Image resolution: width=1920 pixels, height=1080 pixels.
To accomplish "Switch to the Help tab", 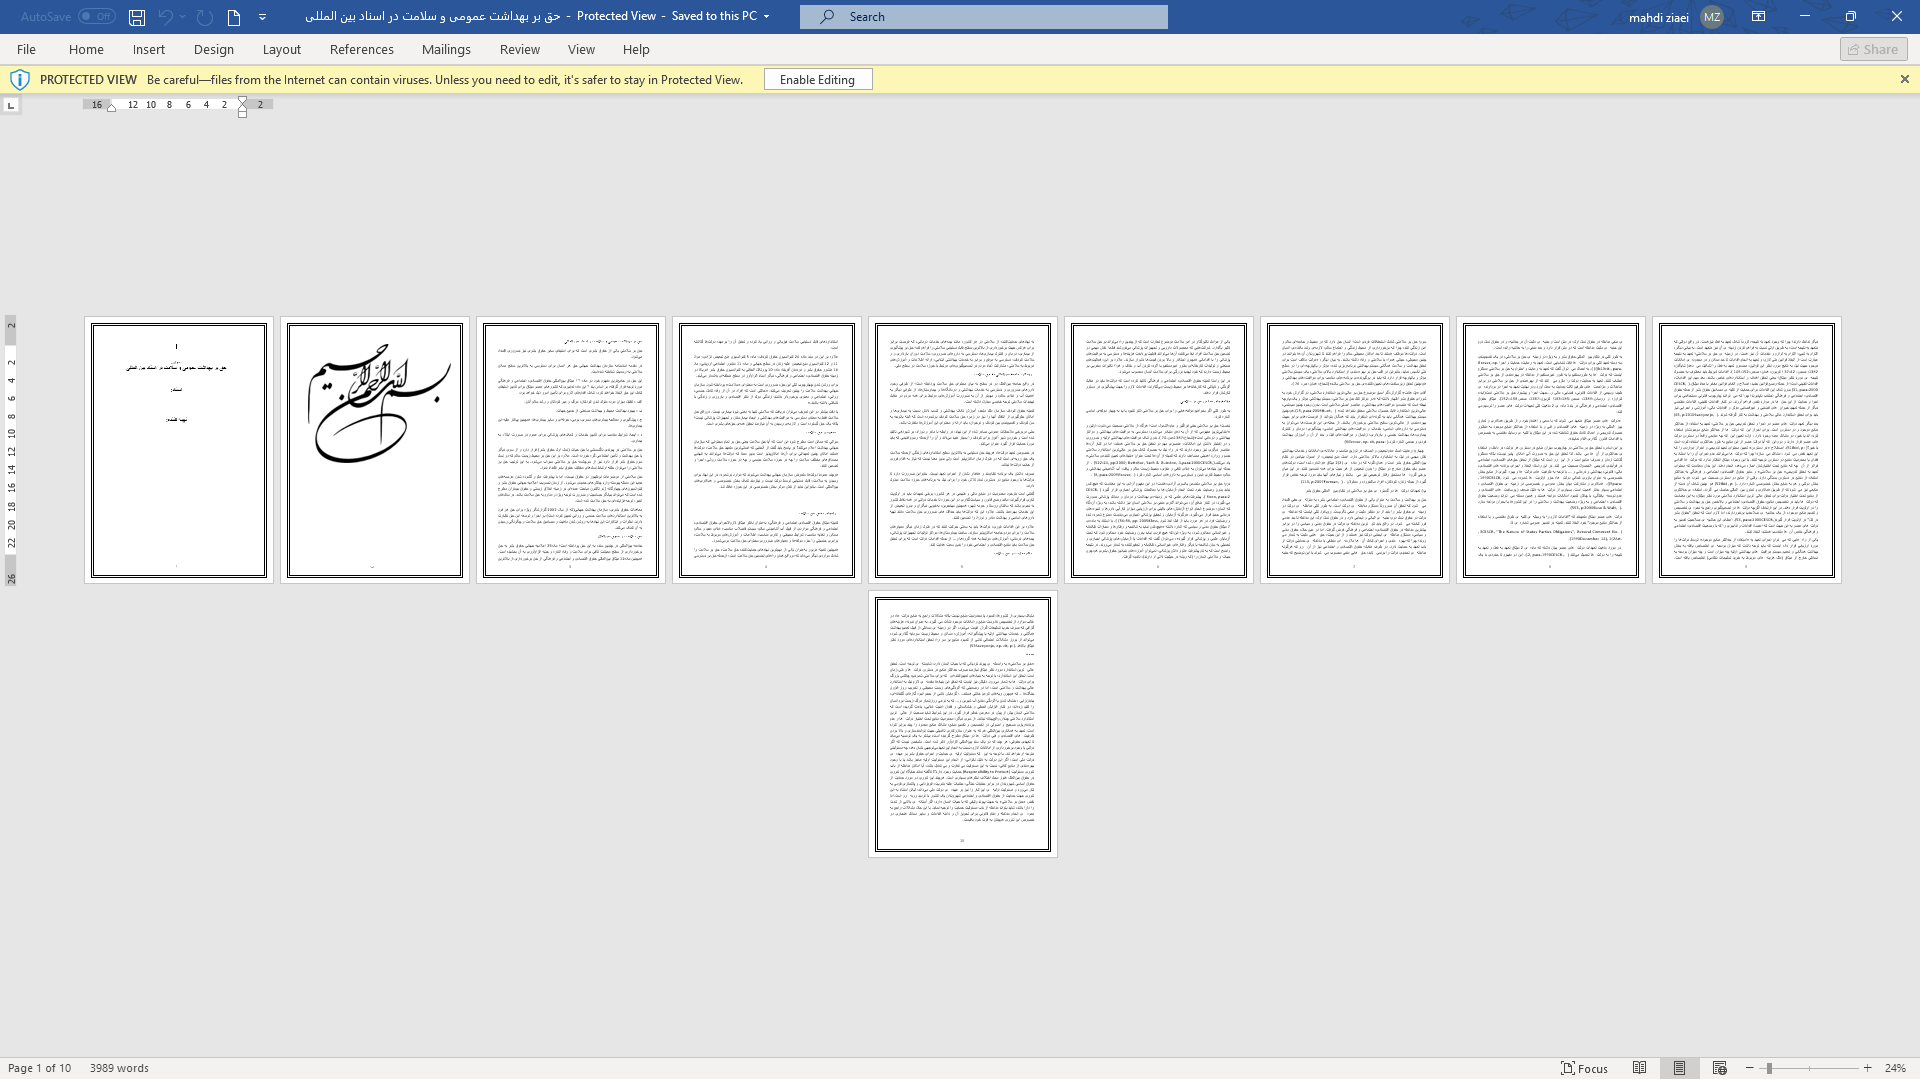I will click(x=636, y=49).
